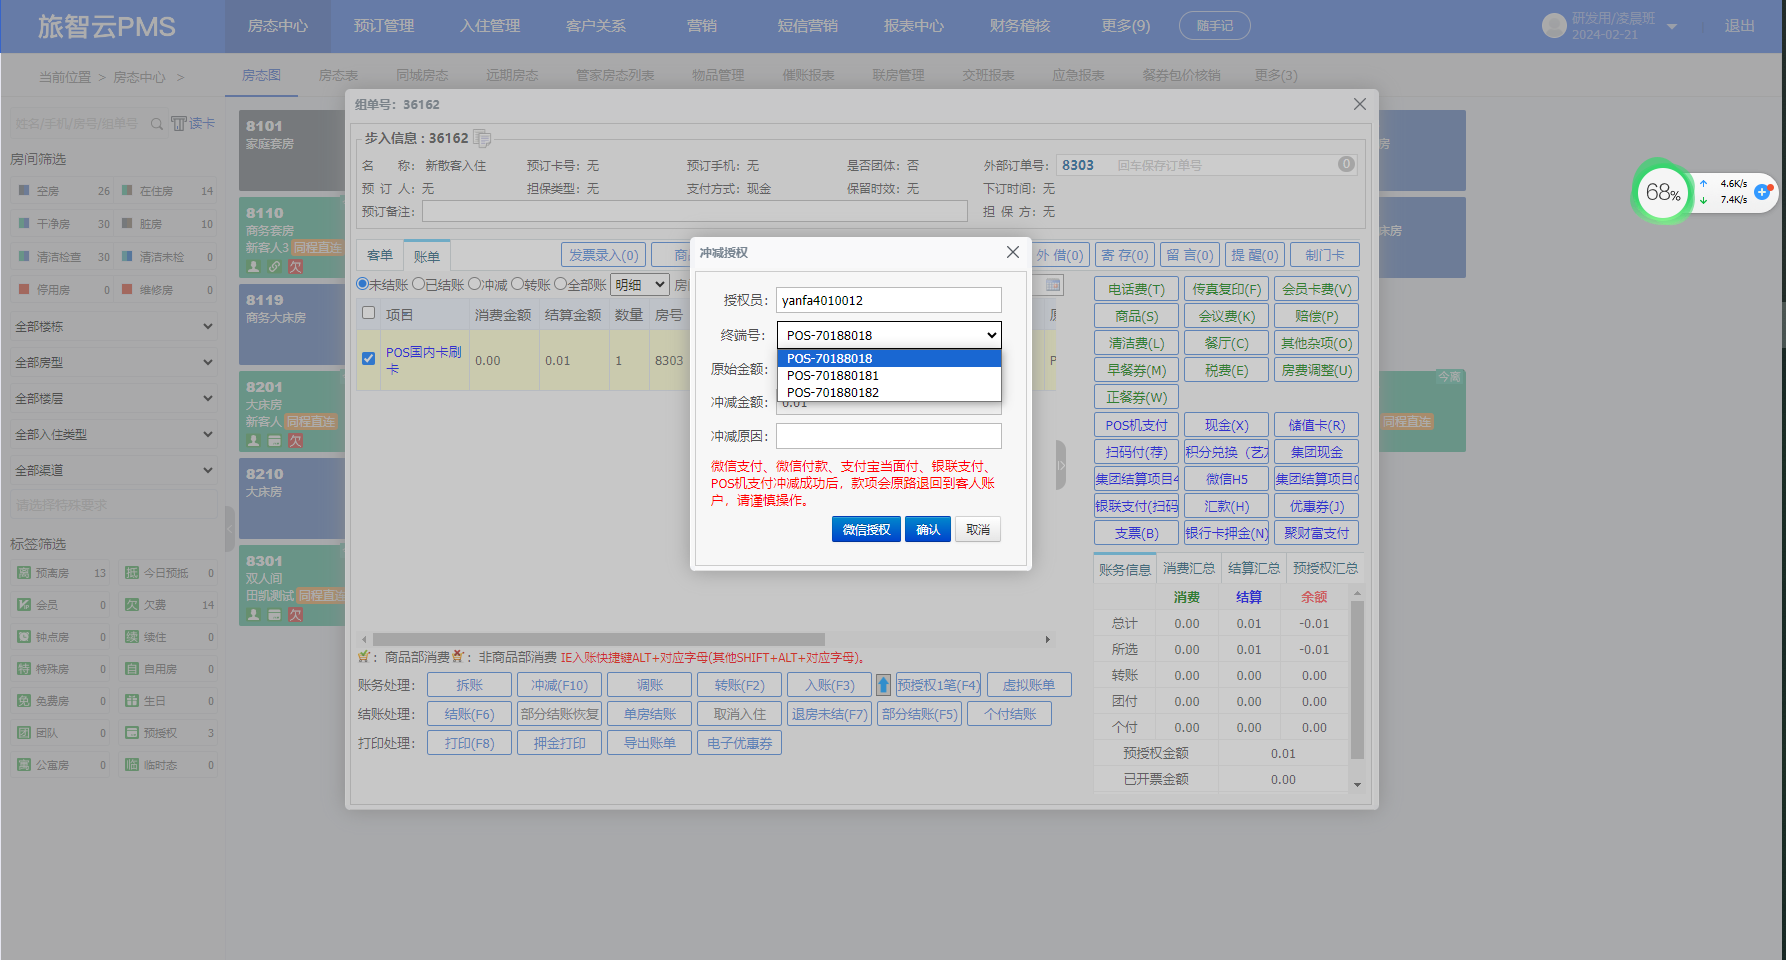Click the 冲减原因 input field
1786x960 pixels.
click(x=889, y=436)
